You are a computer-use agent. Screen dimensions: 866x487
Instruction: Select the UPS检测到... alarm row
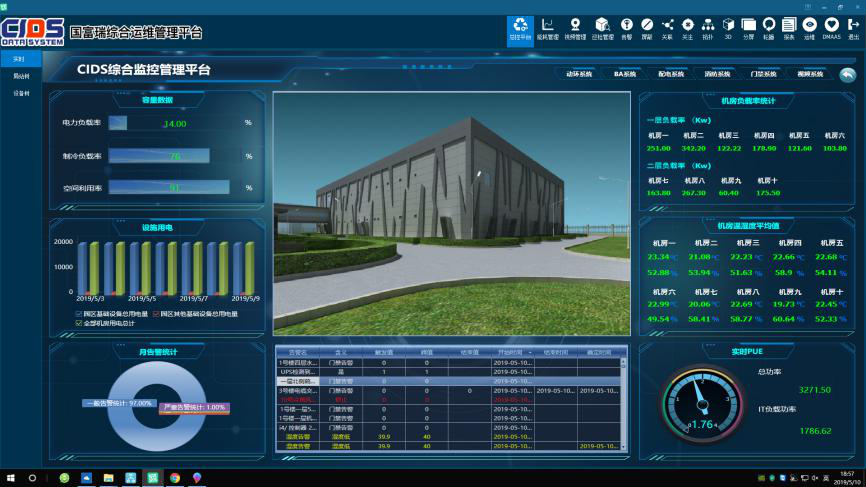coord(448,372)
